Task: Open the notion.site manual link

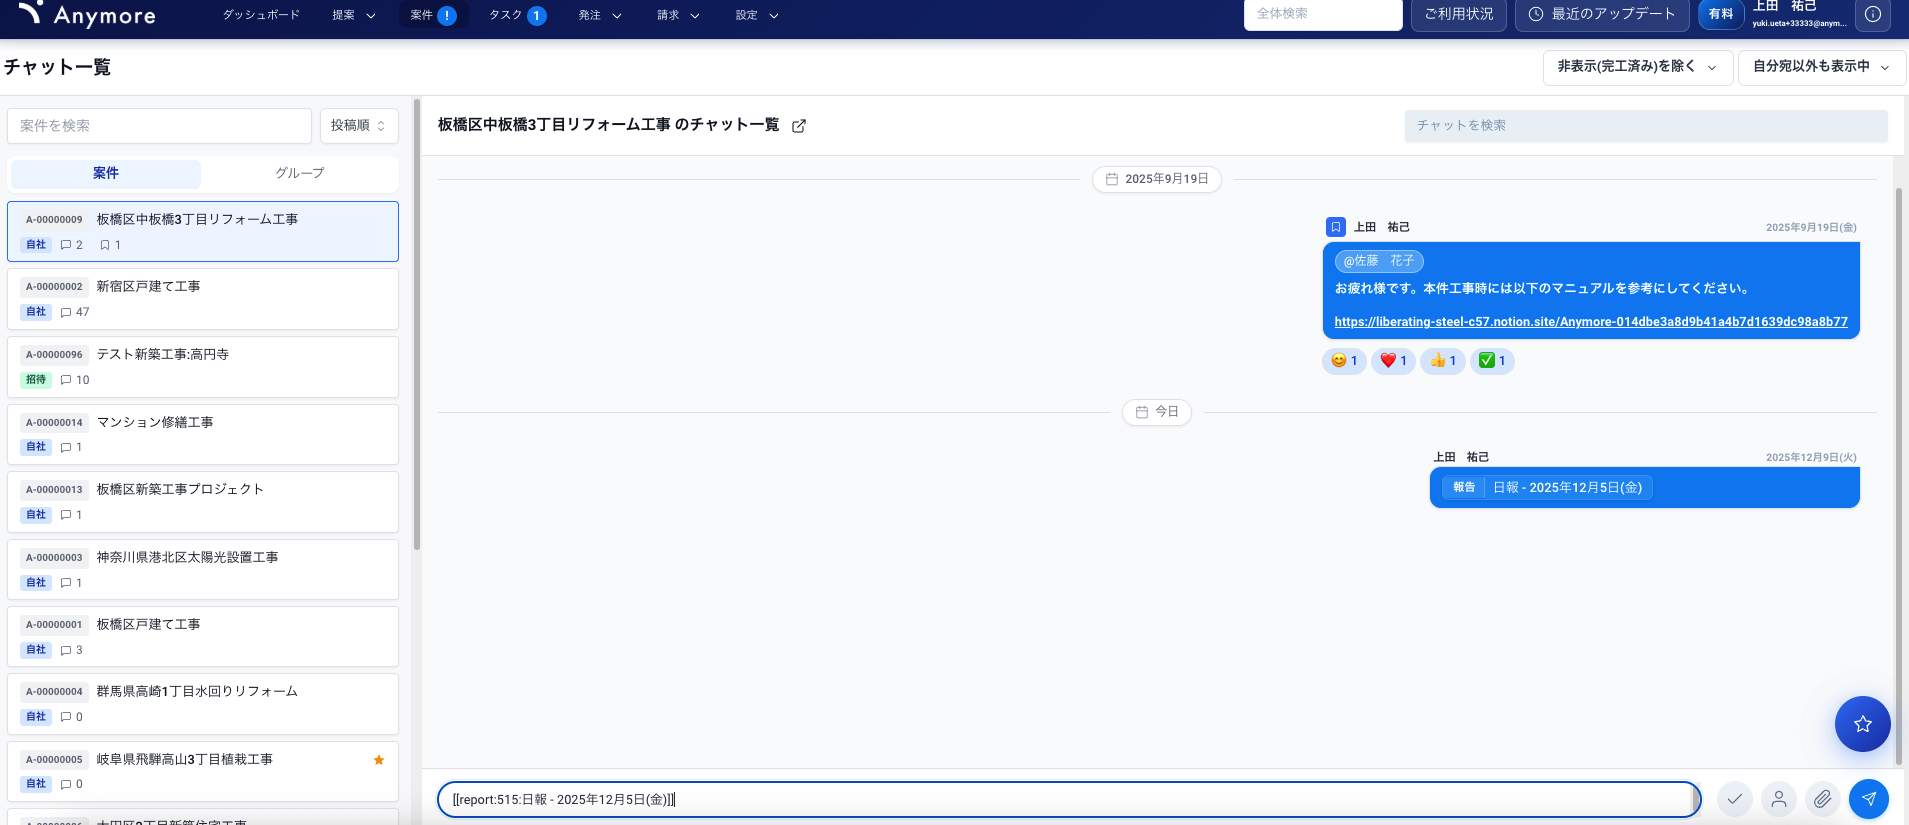Action: click(x=1591, y=322)
